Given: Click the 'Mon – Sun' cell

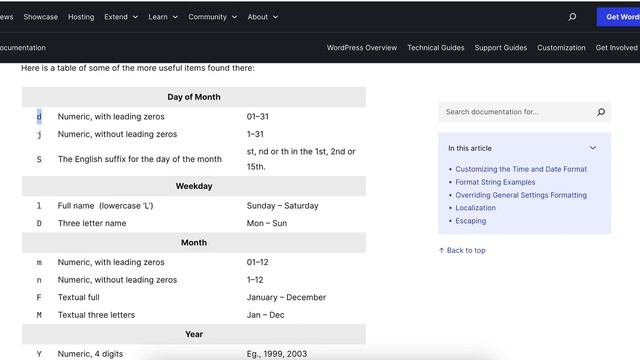Looking at the screenshot, I should (x=267, y=223).
